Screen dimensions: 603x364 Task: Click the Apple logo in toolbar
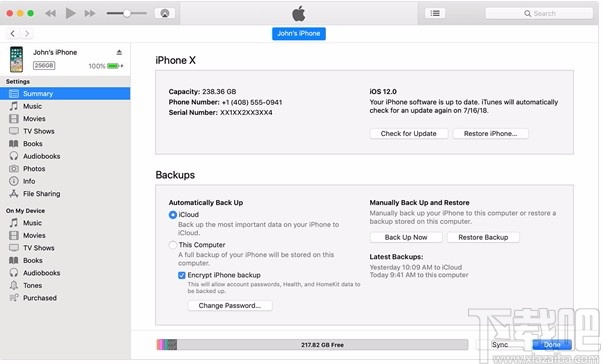pos(299,14)
